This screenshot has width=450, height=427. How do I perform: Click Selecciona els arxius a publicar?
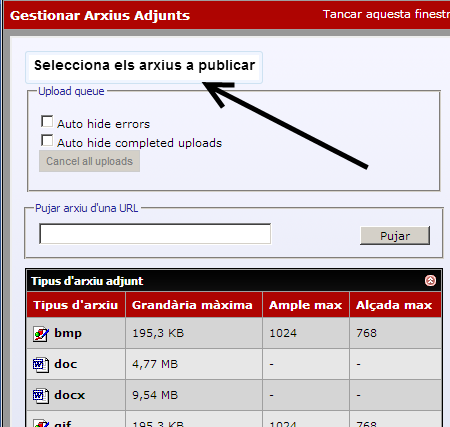pyautogui.click(x=144, y=66)
